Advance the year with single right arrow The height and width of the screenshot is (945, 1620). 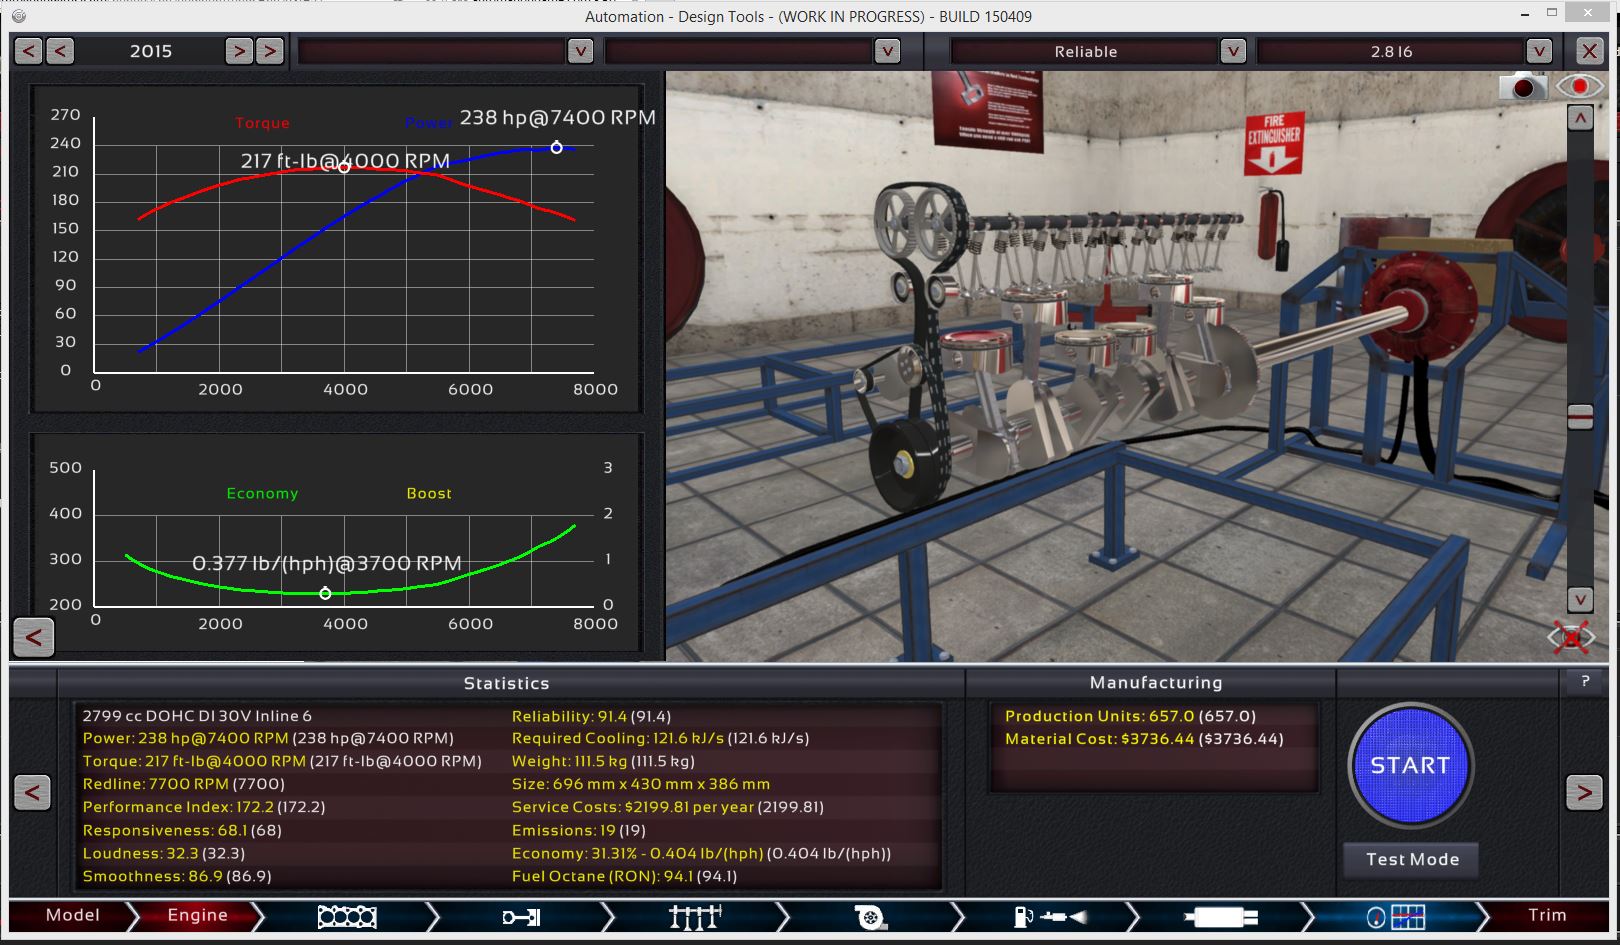pyautogui.click(x=238, y=51)
